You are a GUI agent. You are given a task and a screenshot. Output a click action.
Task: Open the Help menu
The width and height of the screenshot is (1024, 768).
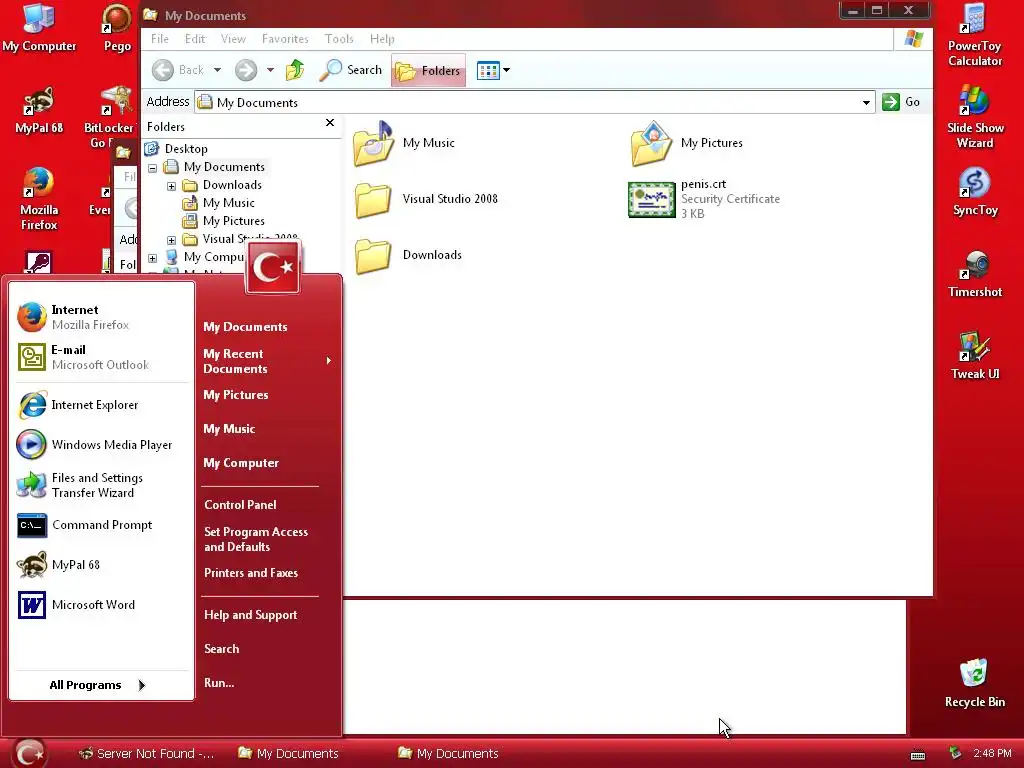click(382, 39)
